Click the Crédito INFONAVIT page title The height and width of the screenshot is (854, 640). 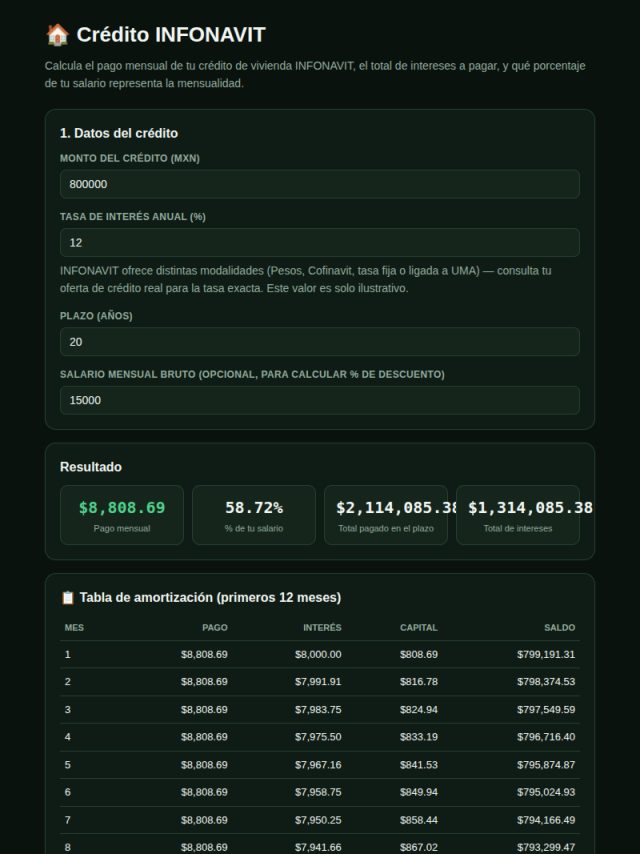pos(171,35)
